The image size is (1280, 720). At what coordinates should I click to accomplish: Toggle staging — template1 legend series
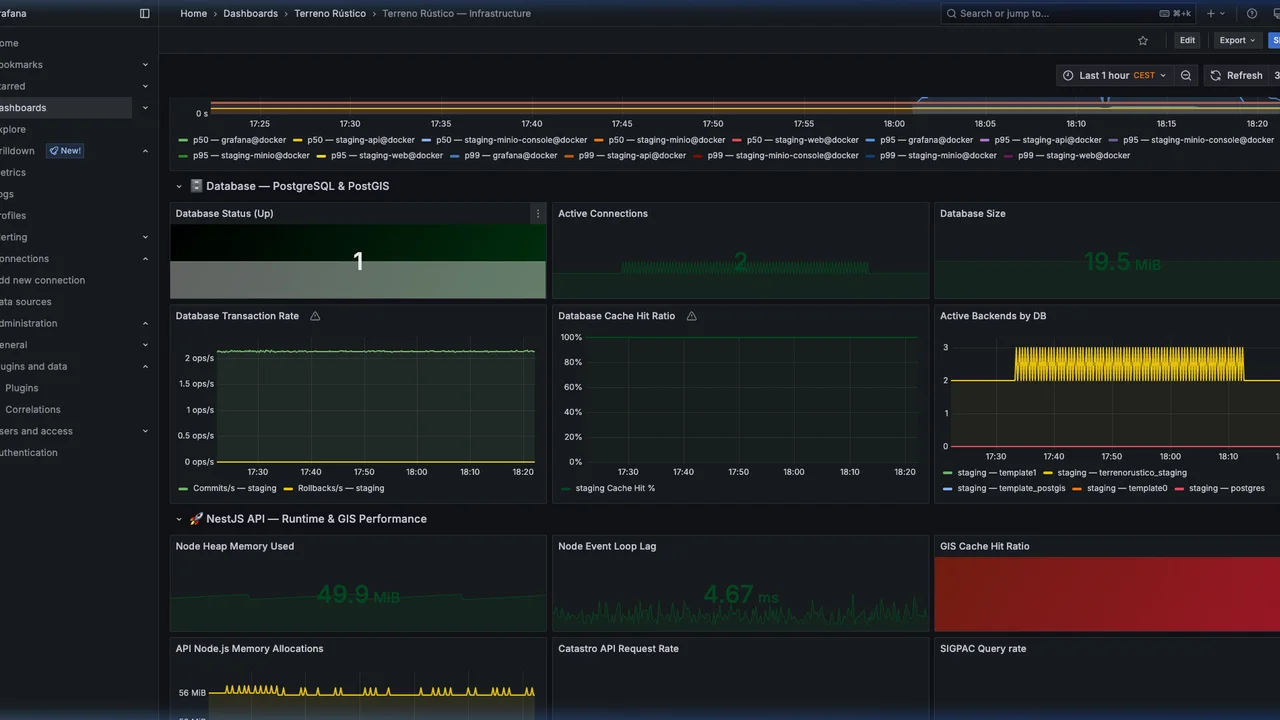tap(997, 473)
